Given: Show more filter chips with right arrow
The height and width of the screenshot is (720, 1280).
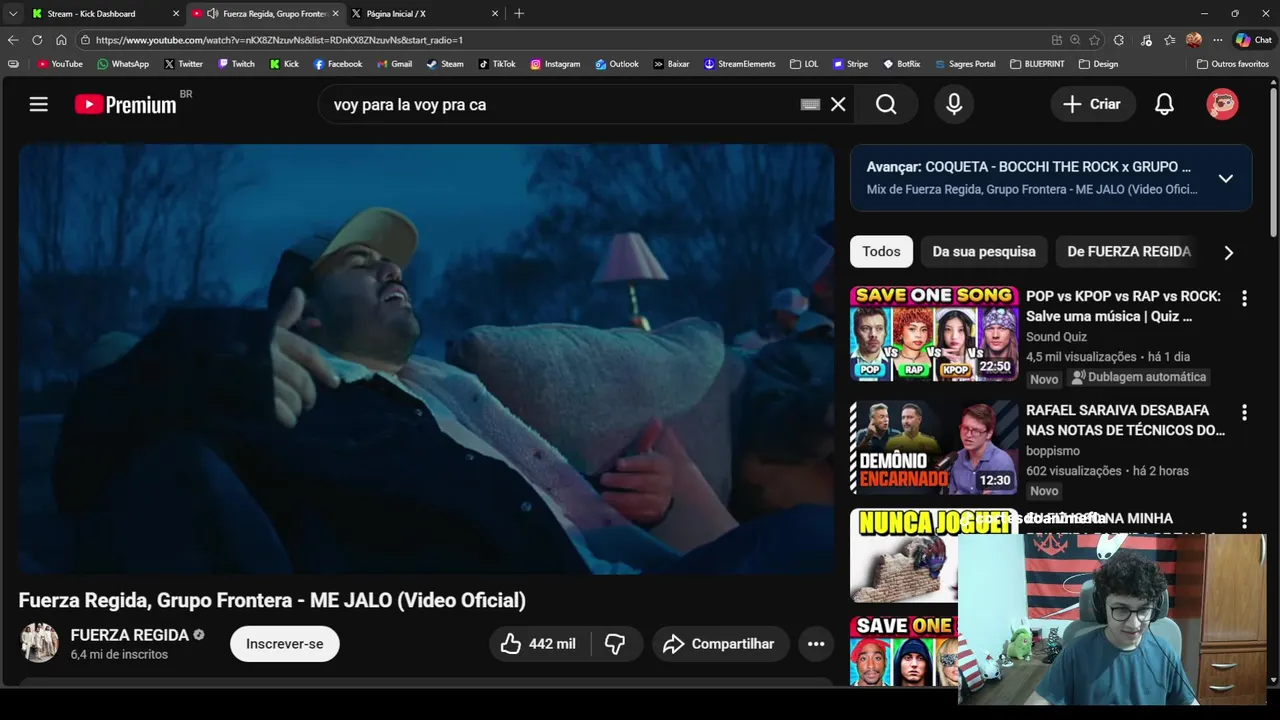Looking at the screenshot, I should click(x=1229, y=252).
